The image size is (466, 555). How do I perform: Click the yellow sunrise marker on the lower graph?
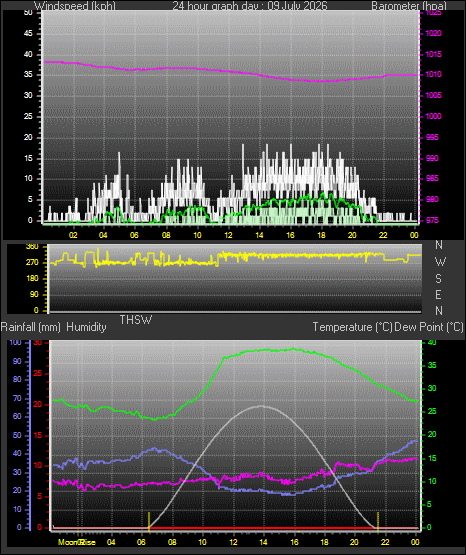click(x=149, y=521)
